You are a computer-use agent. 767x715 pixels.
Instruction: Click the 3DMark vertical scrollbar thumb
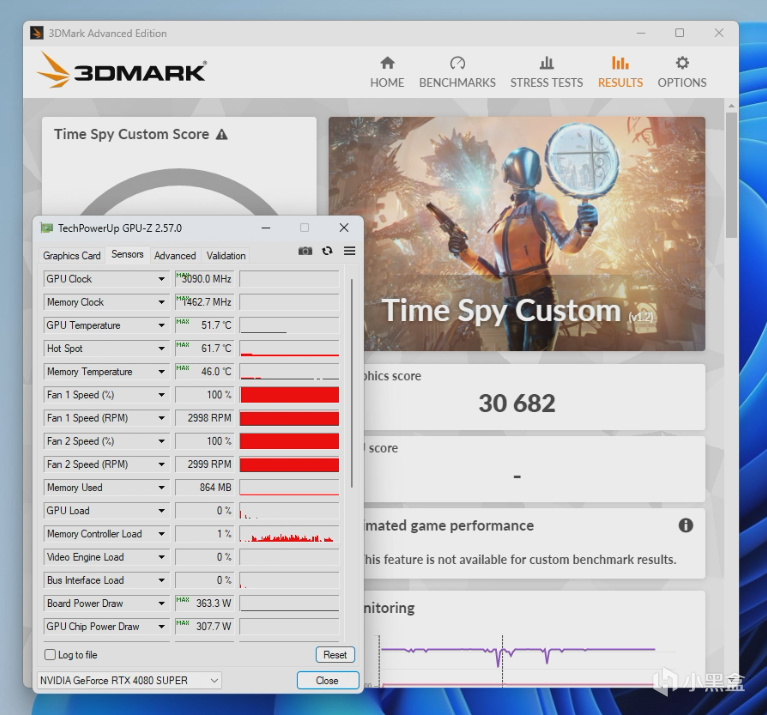(731, 175)
